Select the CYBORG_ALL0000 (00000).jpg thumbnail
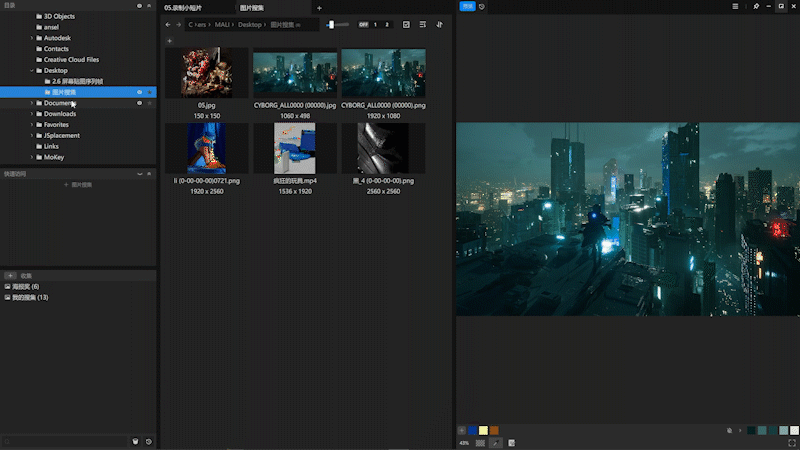The image size is (800, 450). tap(295, 72)
